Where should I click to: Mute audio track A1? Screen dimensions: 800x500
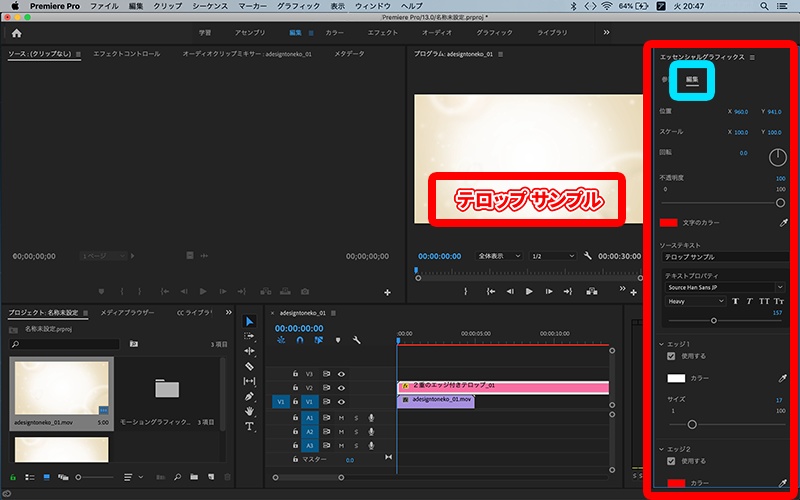(x=341, y=417)
